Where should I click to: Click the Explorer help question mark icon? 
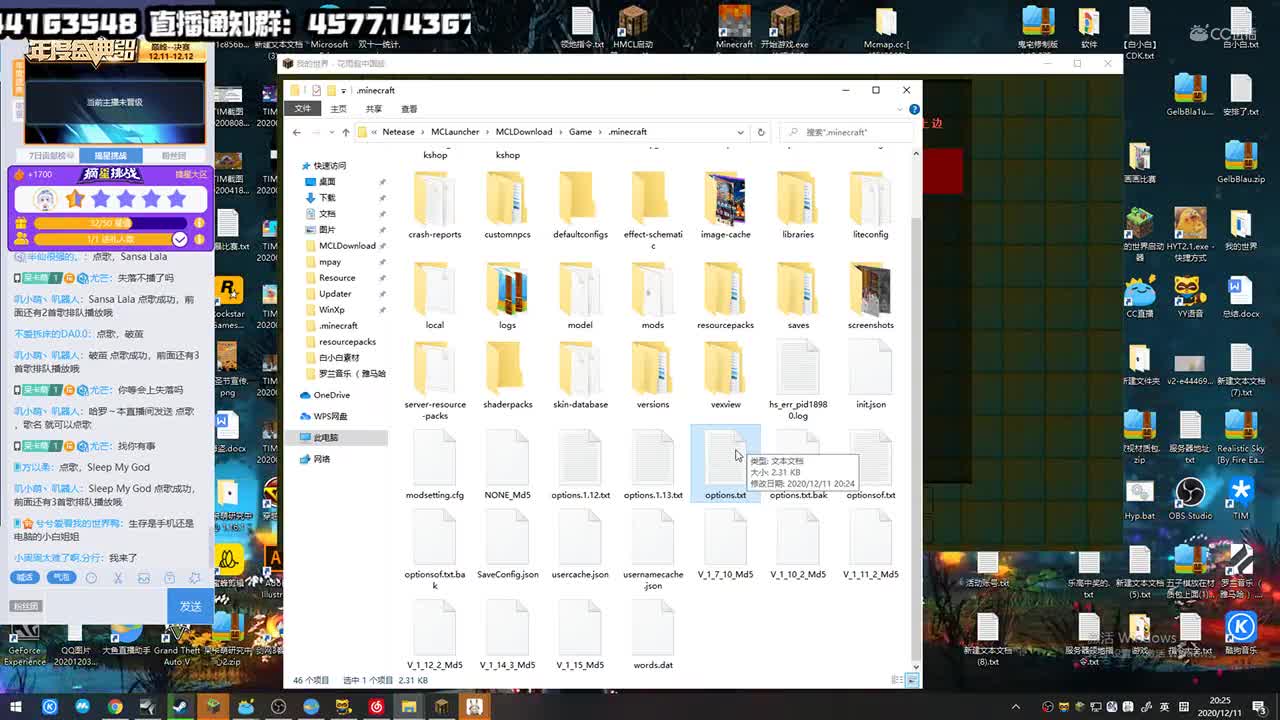coord(914,109)
